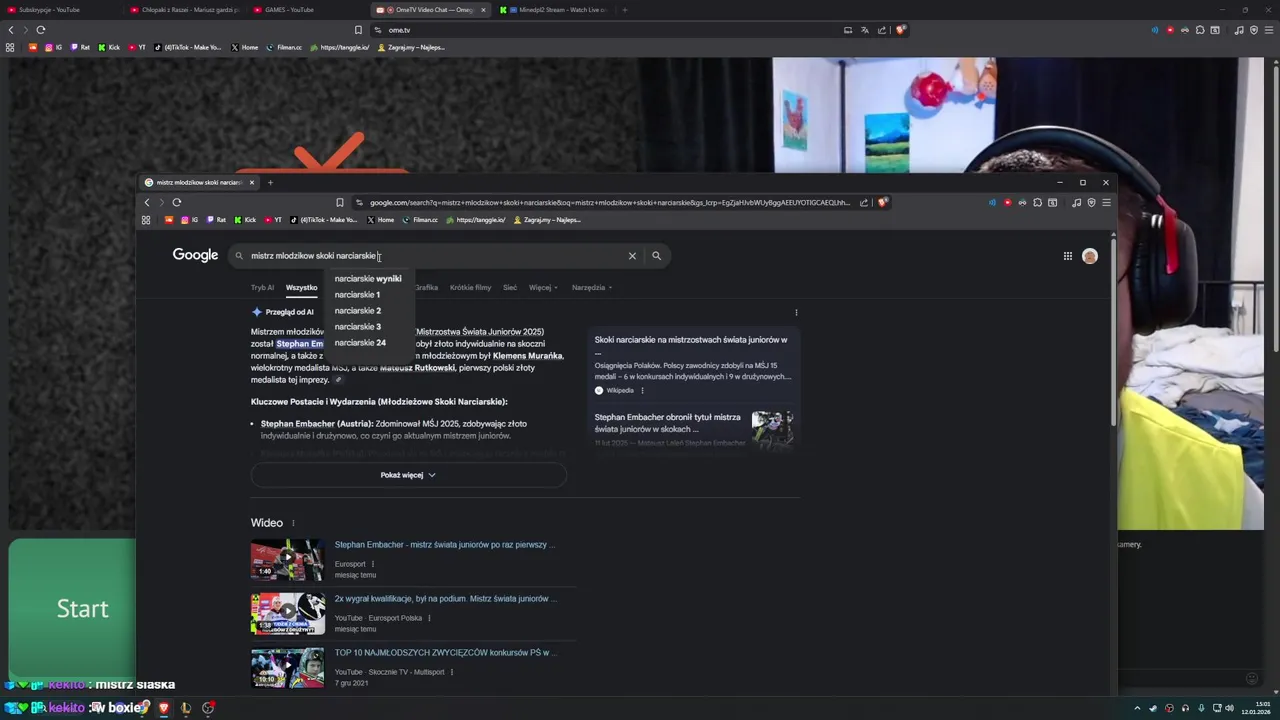This screenshot has width=1280, height=720.
Task: Open "Stephan Embacher - mistrz świata juniorów" video link
Action: (444, 545)
